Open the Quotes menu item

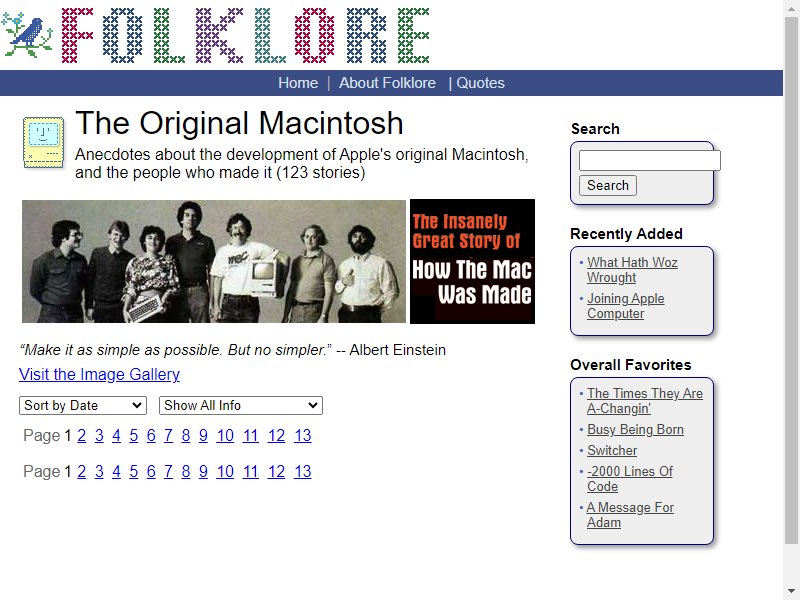coord(480,83)
